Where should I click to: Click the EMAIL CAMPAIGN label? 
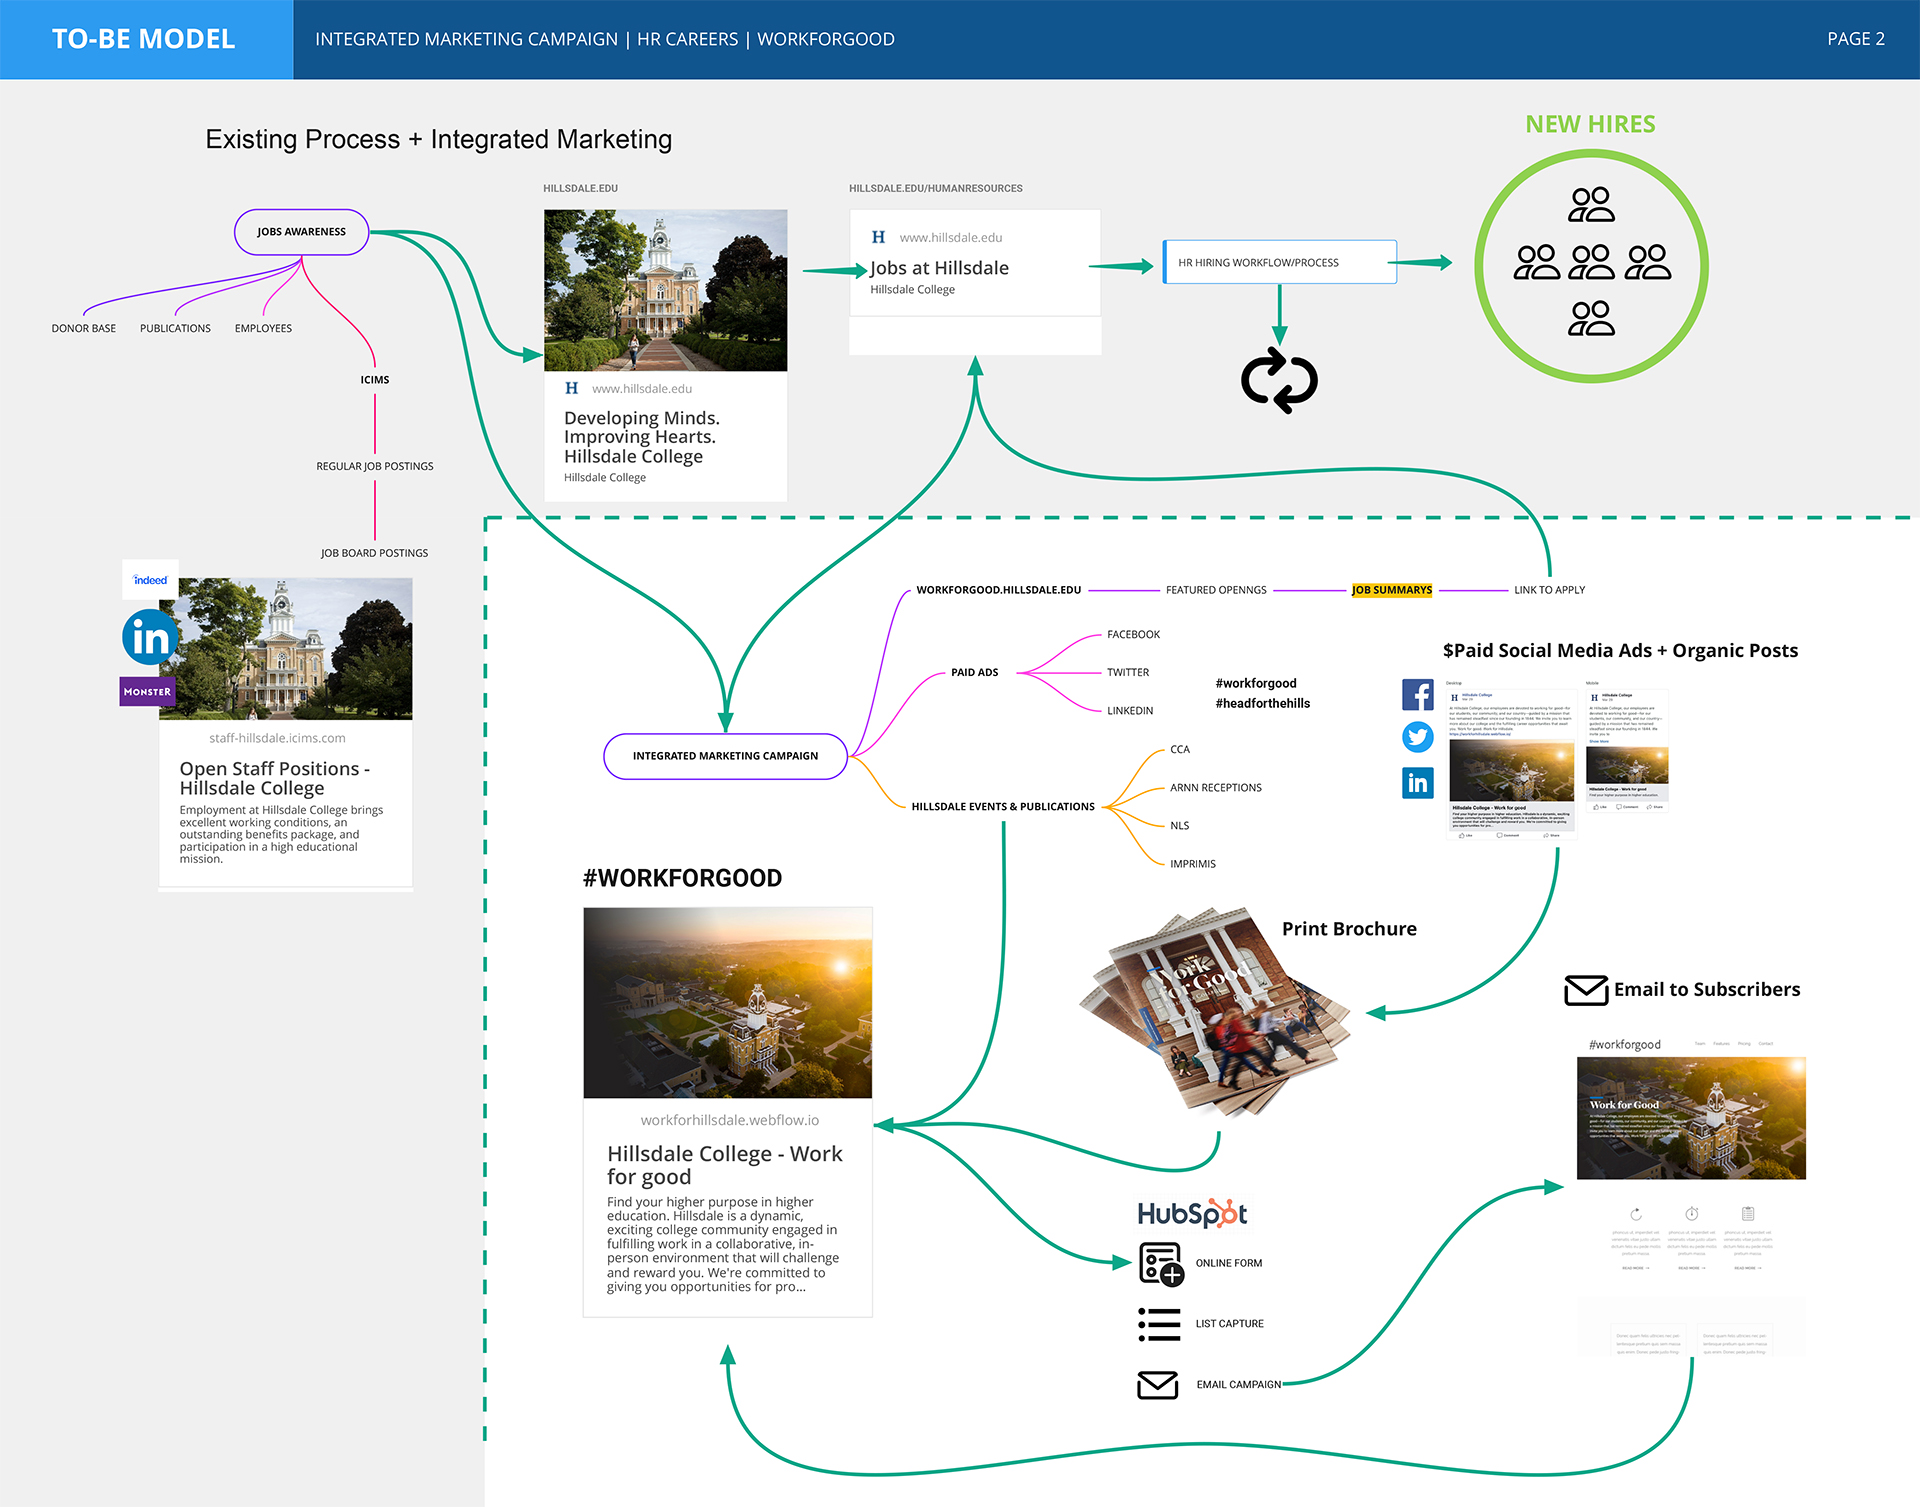click(x=1238, y=1385)
